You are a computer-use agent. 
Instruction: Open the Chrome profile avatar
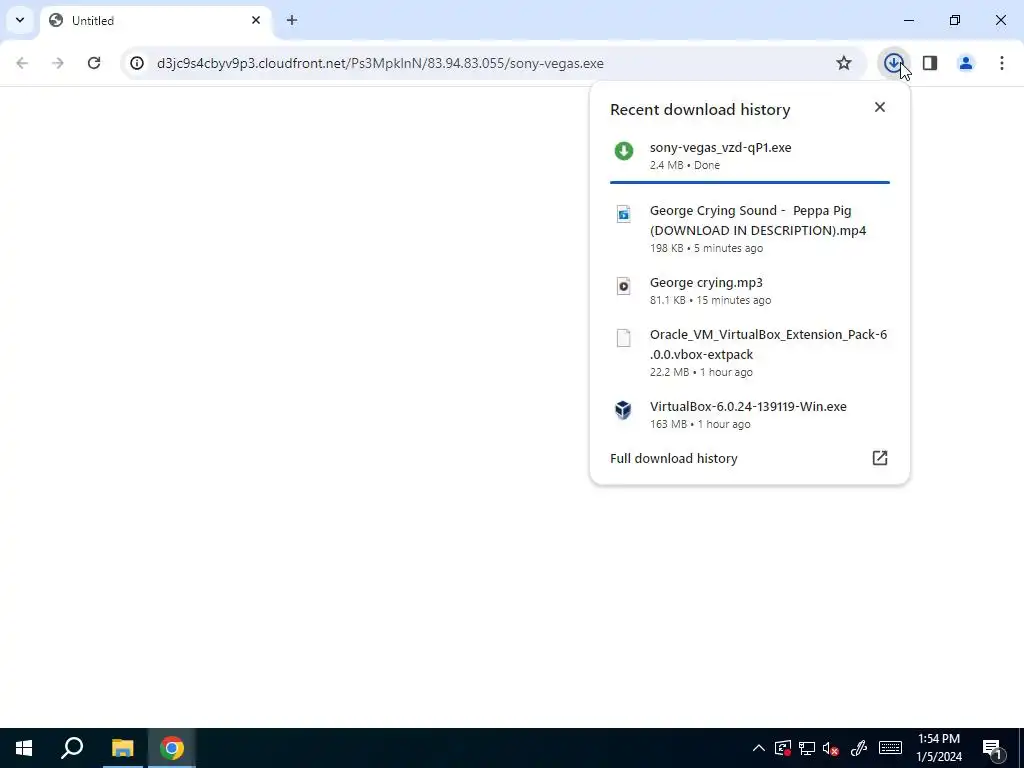point(966,63)
